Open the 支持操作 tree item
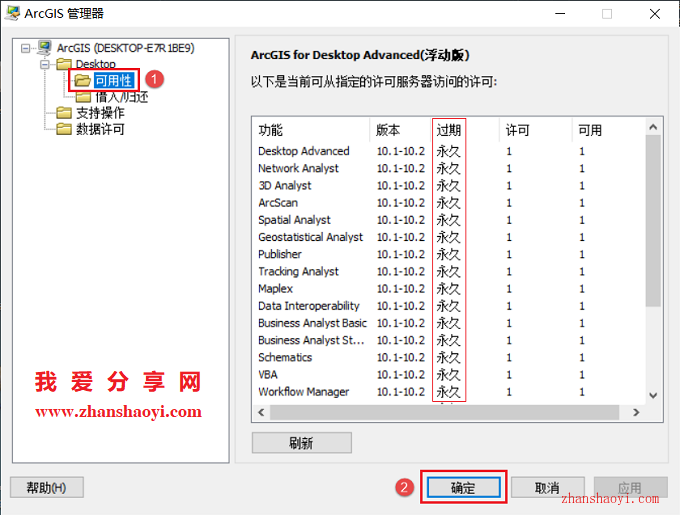Screen dimensions: 680x515 [x=100, y=113]
